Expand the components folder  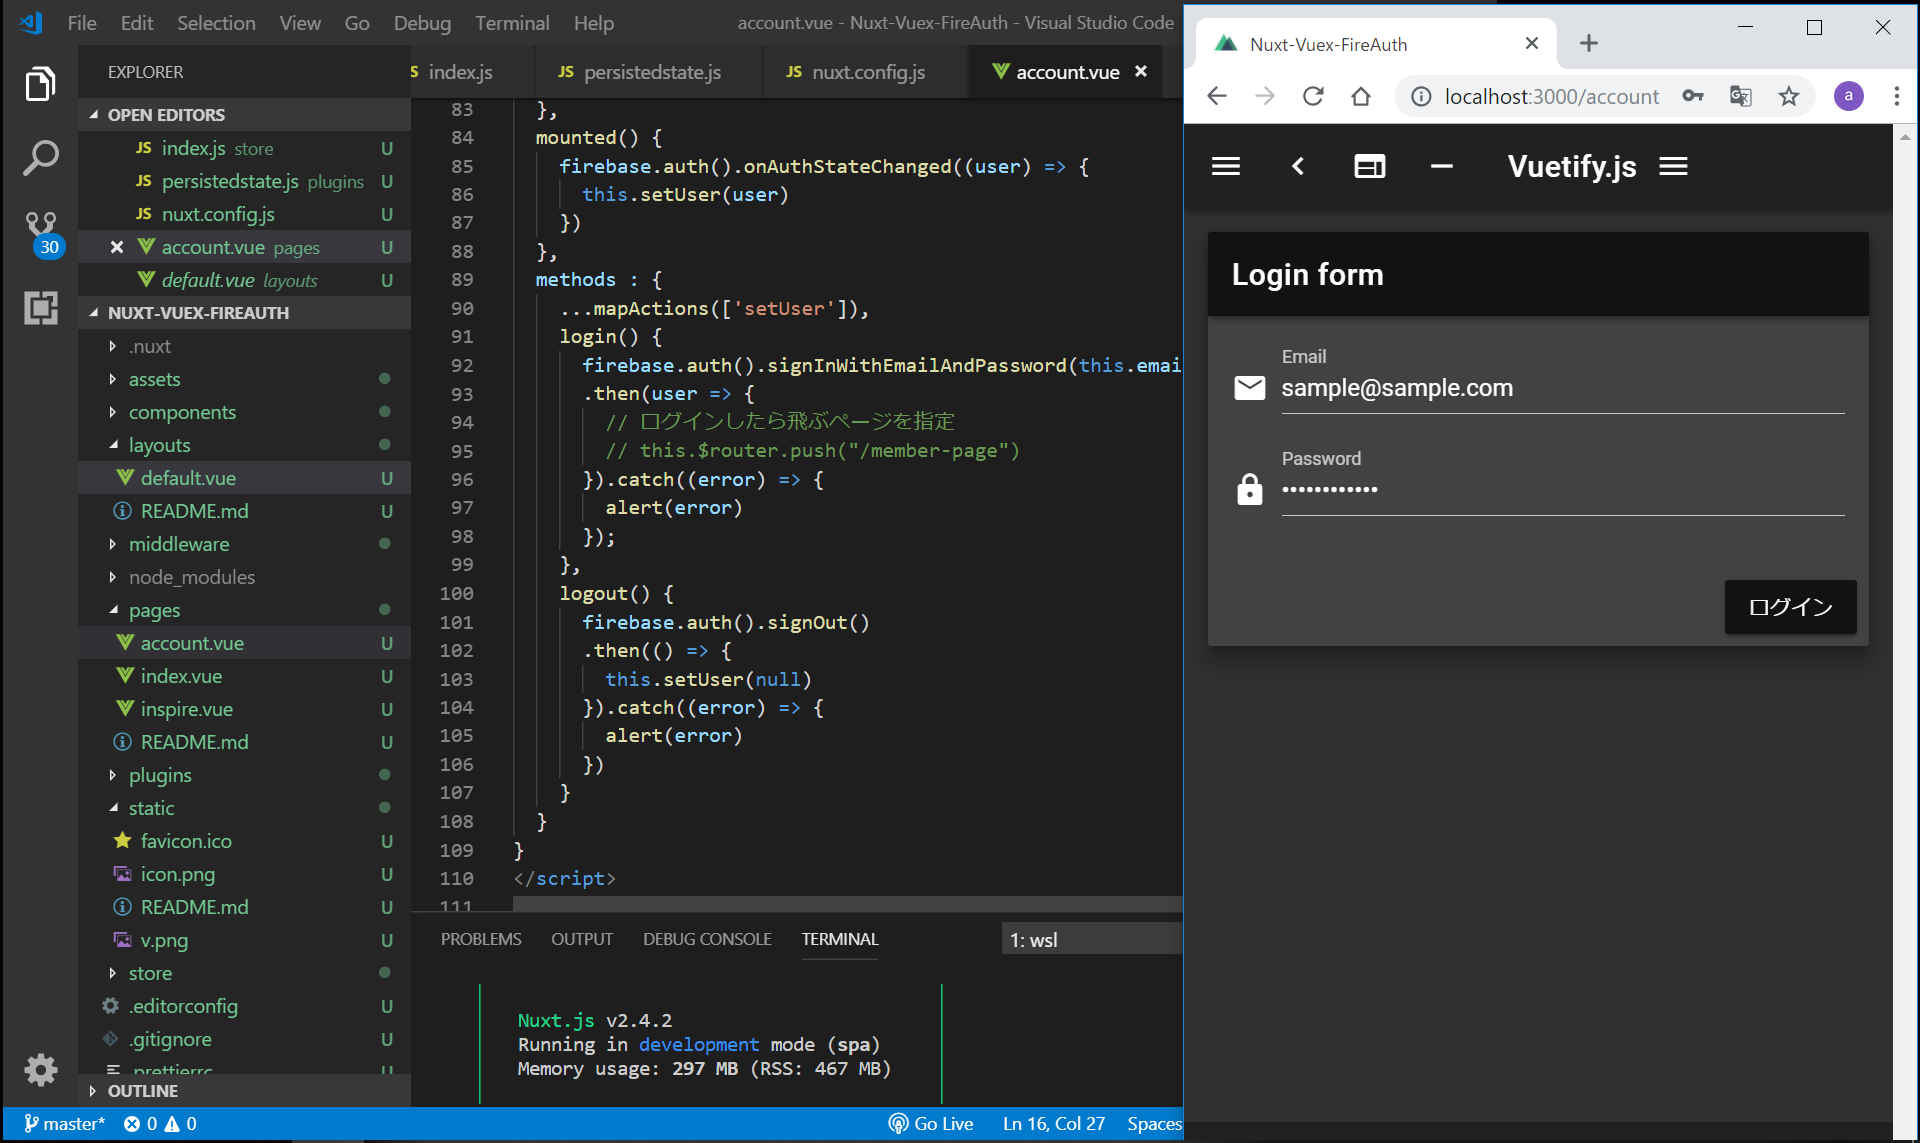click(x=244, y=412)
